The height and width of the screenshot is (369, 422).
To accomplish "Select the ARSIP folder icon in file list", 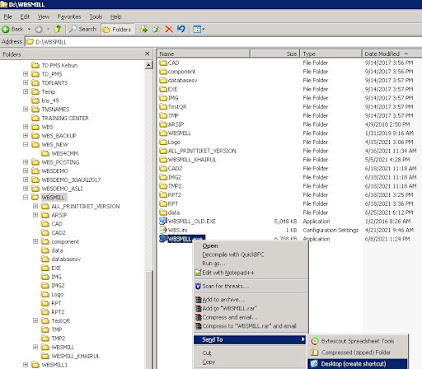I will coord(163,124).
